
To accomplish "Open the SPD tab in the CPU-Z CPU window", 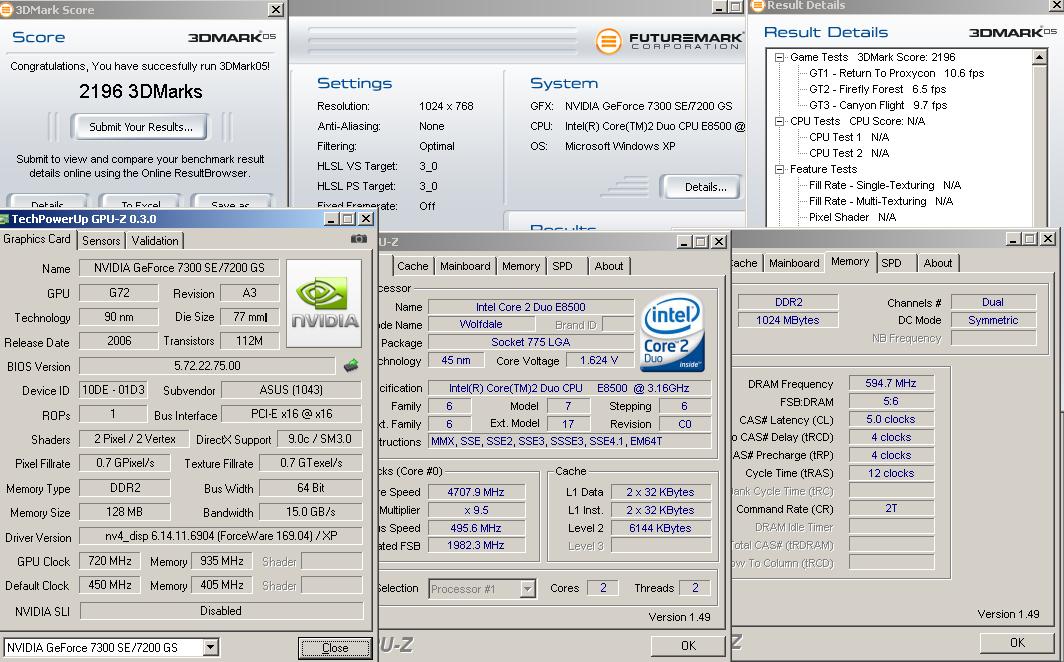I will 562,266.
